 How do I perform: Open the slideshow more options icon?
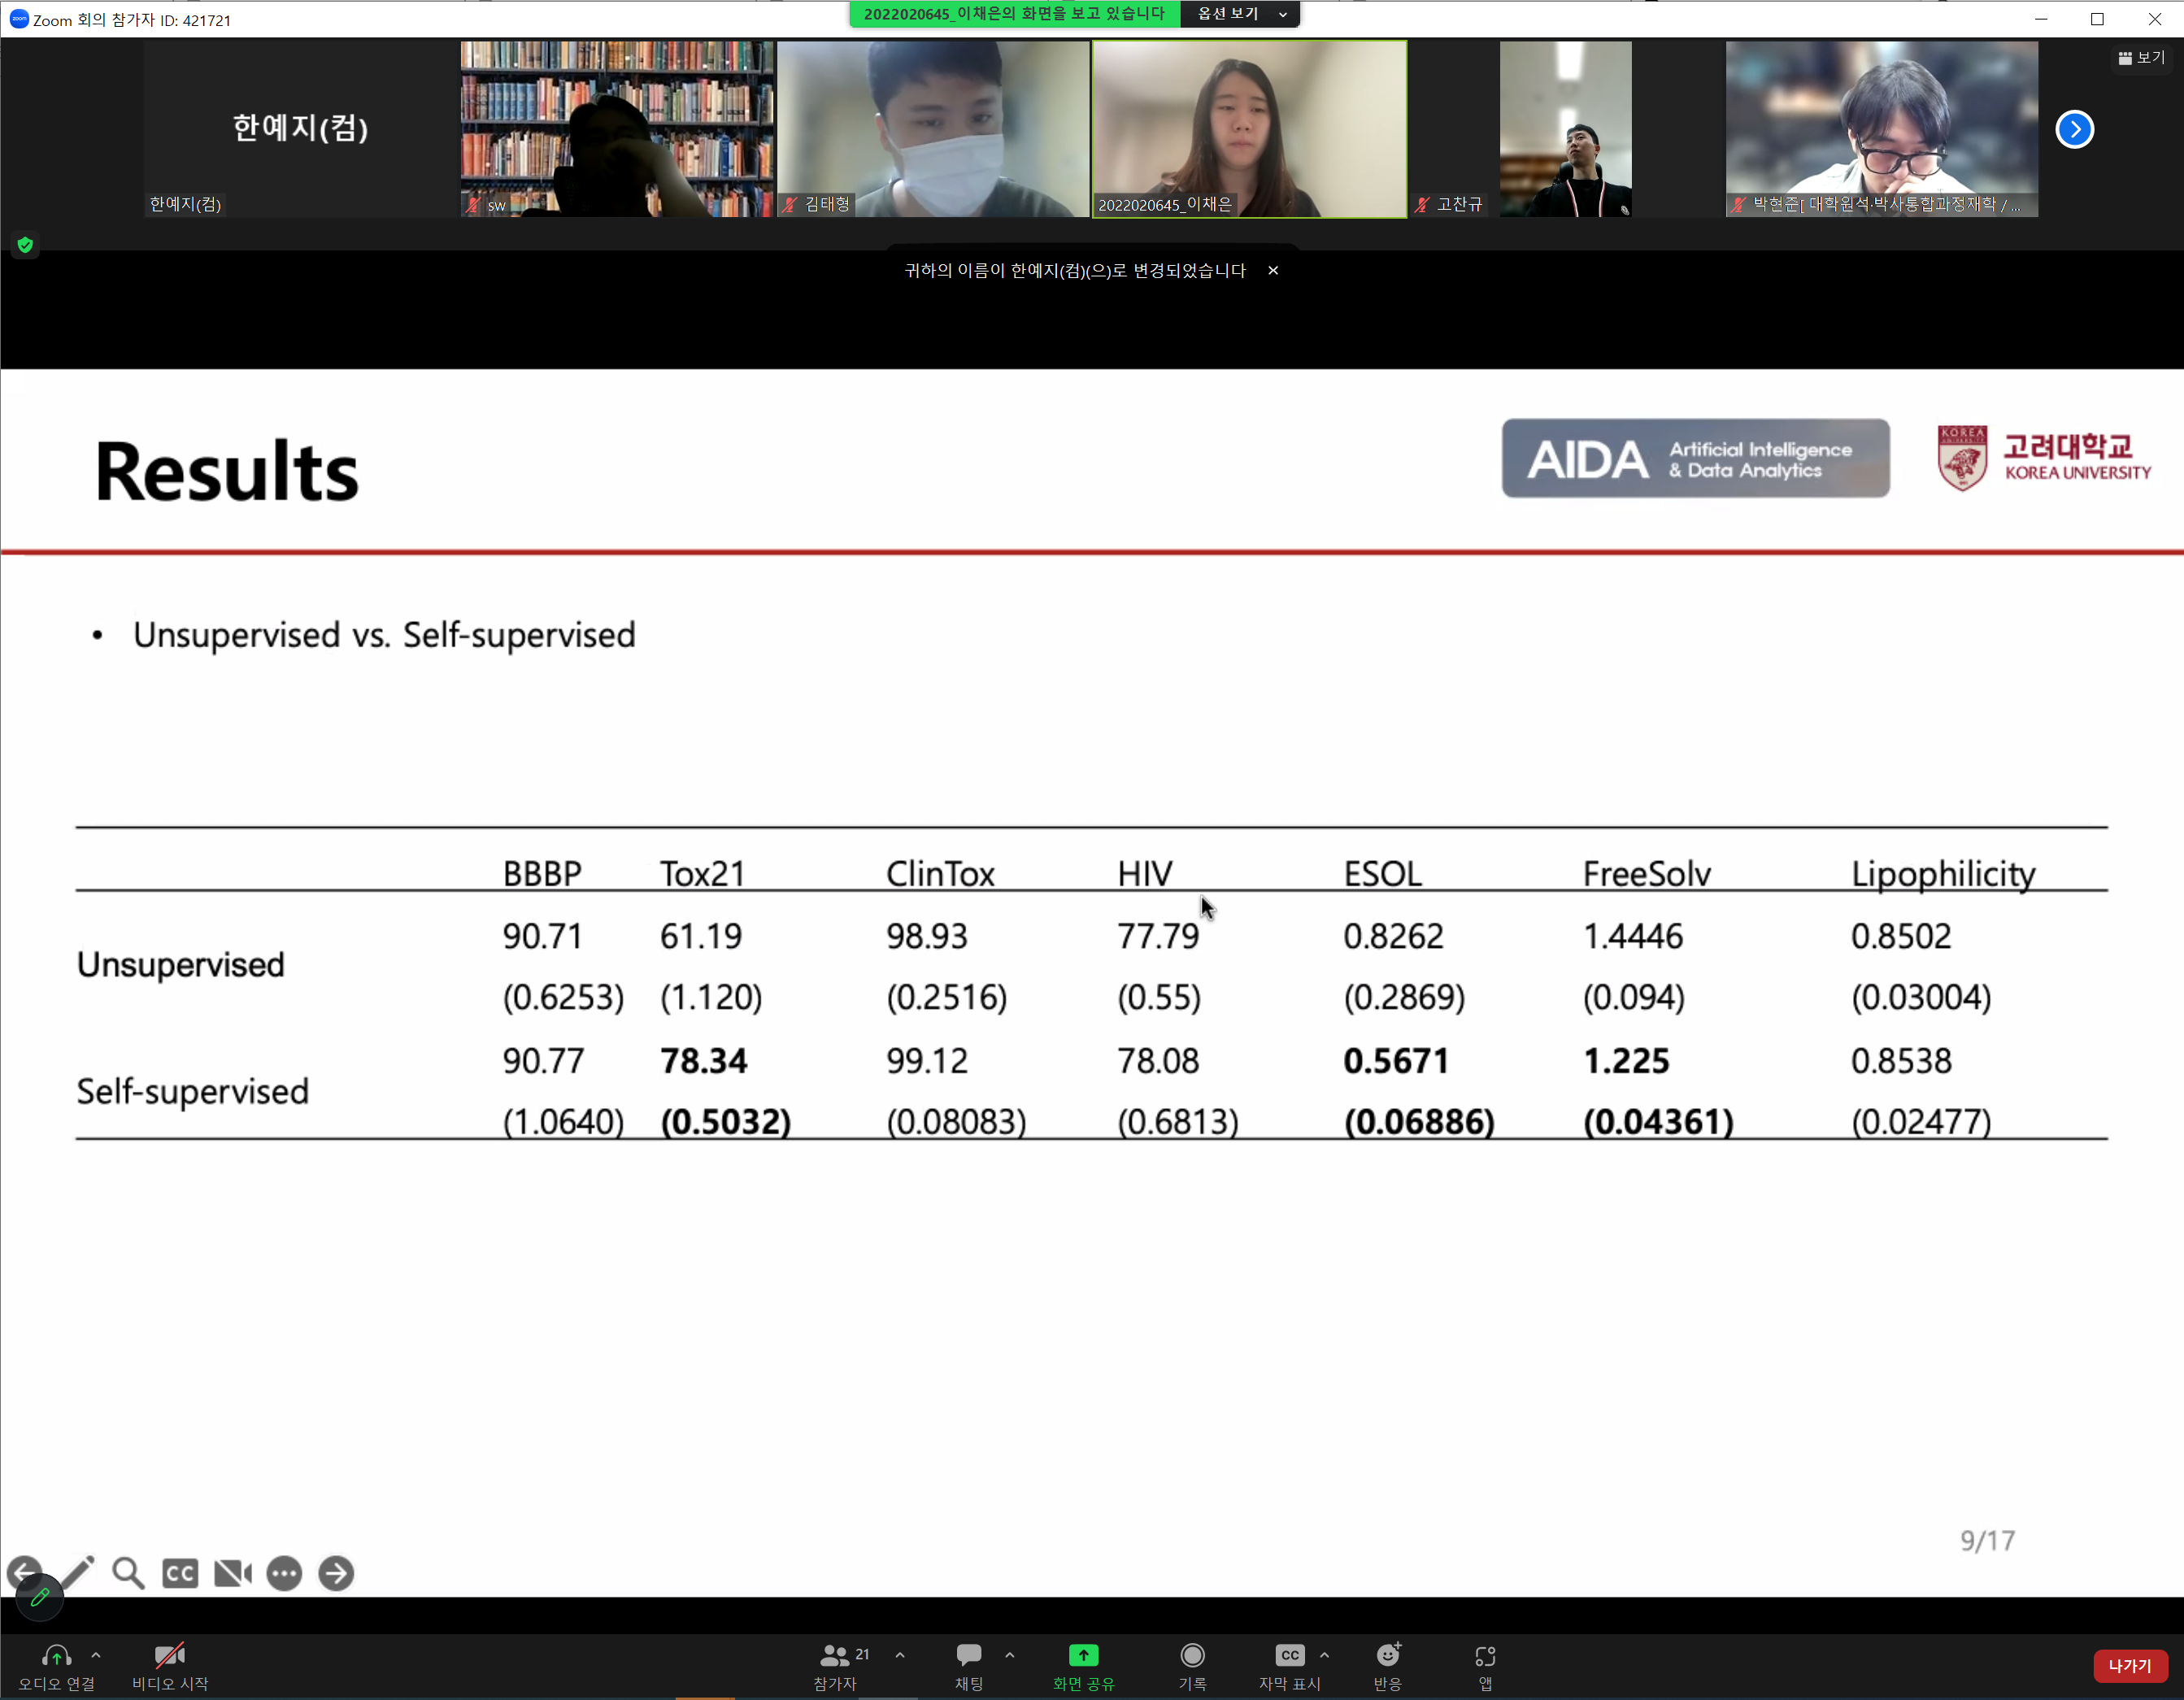[x=284, y=1573]
